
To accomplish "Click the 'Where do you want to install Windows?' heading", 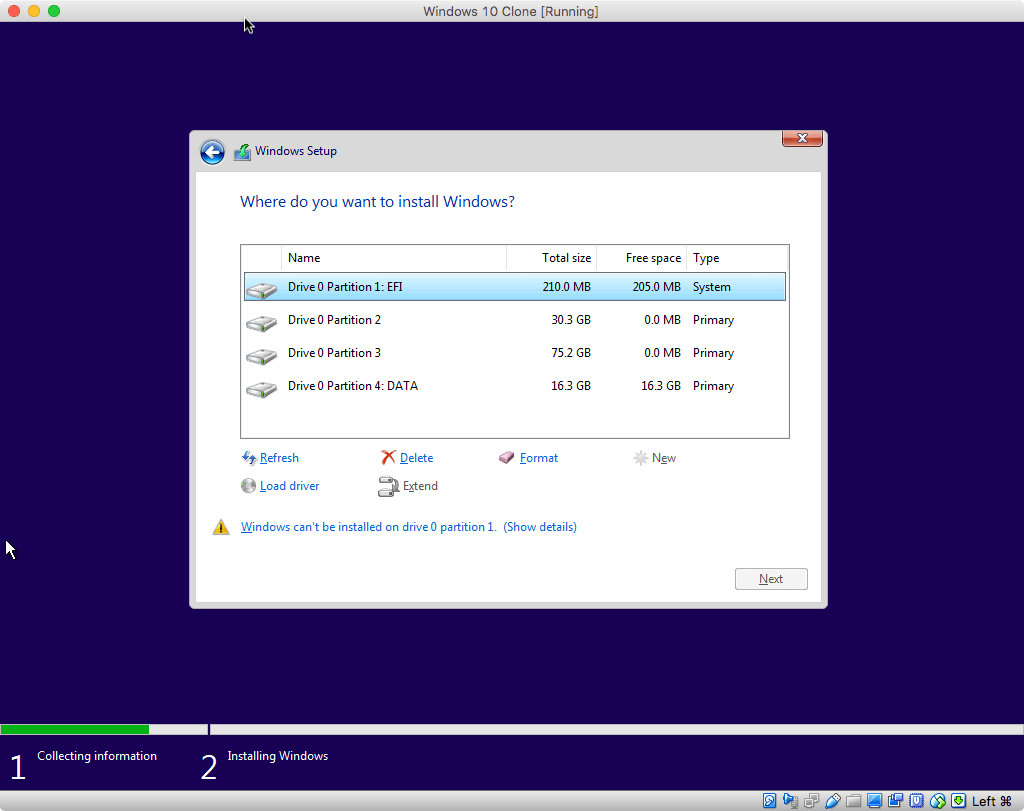I will tap(377, 202).
